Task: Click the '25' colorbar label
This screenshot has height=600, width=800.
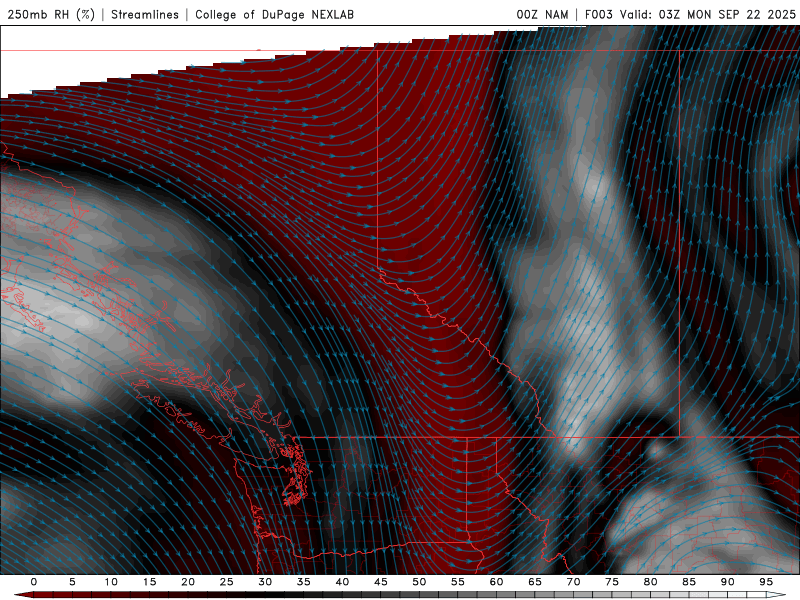Action: [x=227, y=582]
